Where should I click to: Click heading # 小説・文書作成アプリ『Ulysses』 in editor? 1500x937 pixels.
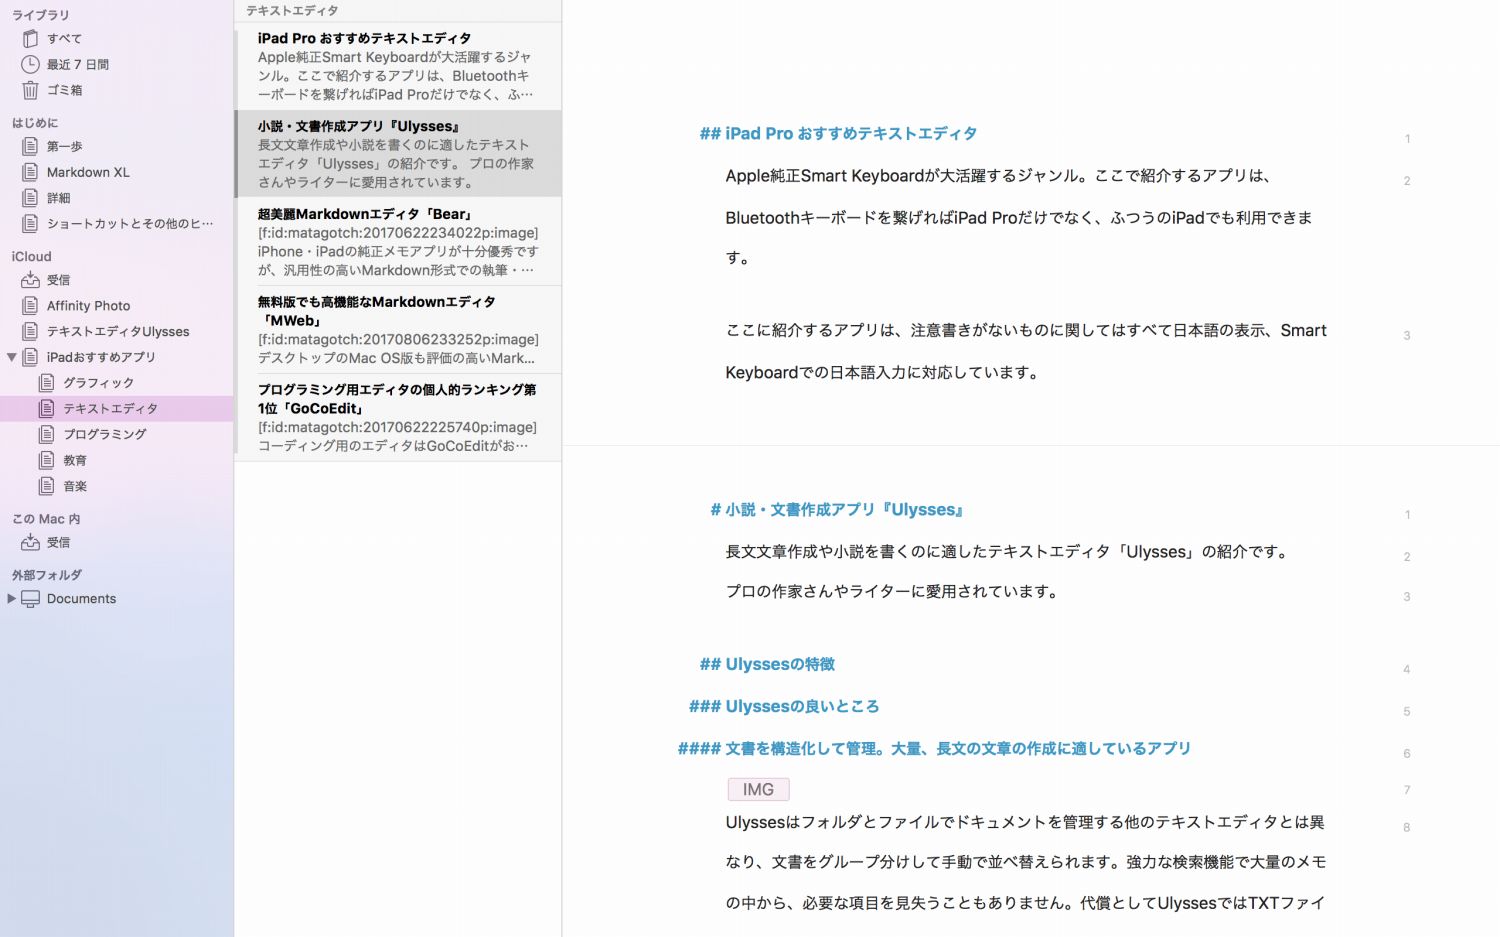coord(837,510)
